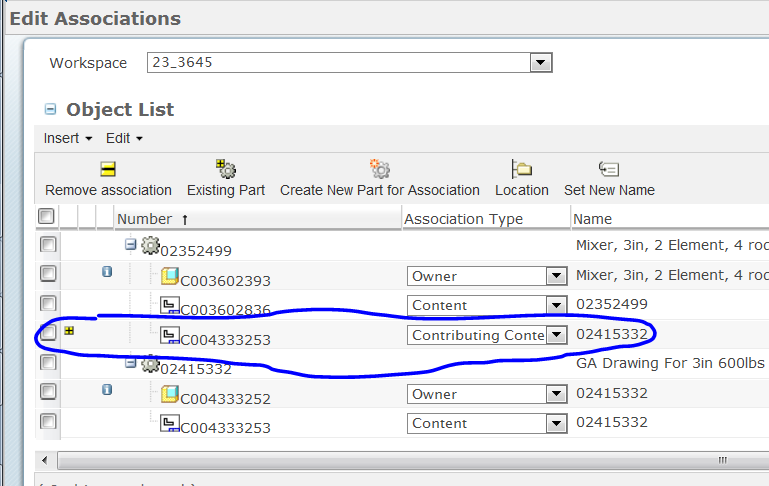This screenshot has width=769, height=486.
Task: Check the box for the GA Drawing part row
Action: click(x=48, y=362)
